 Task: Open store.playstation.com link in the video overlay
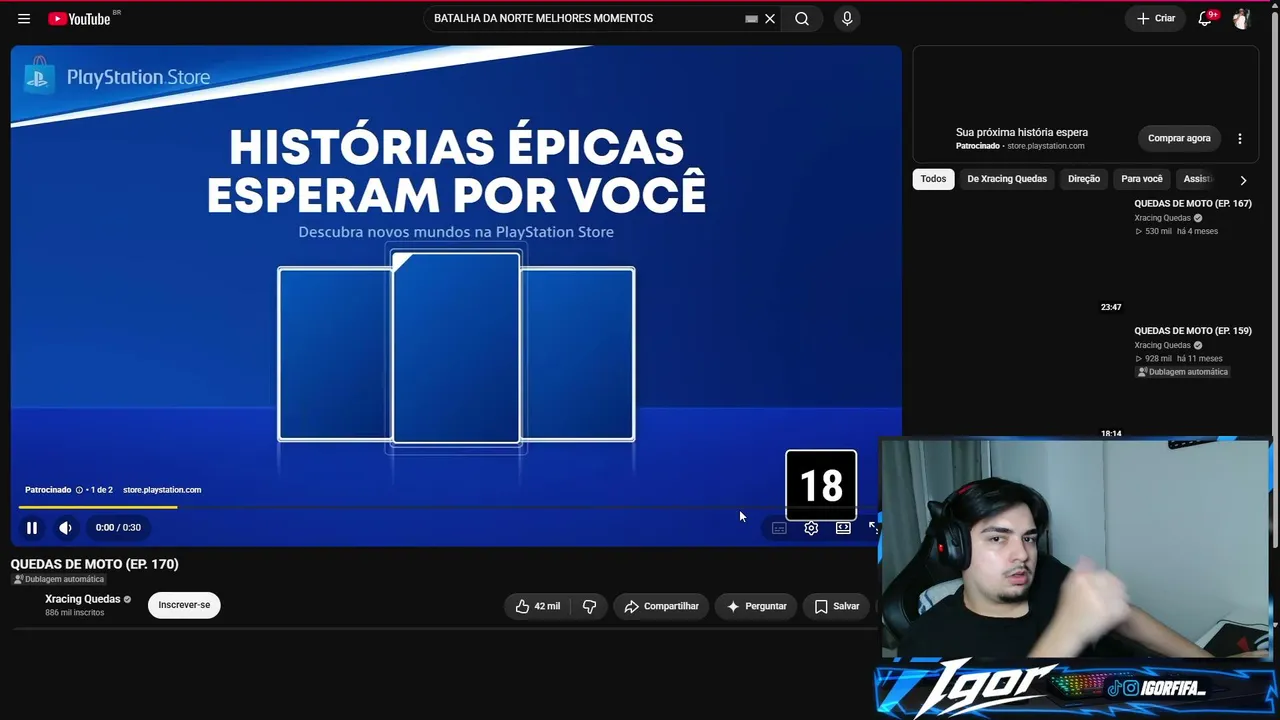point(162,490)
